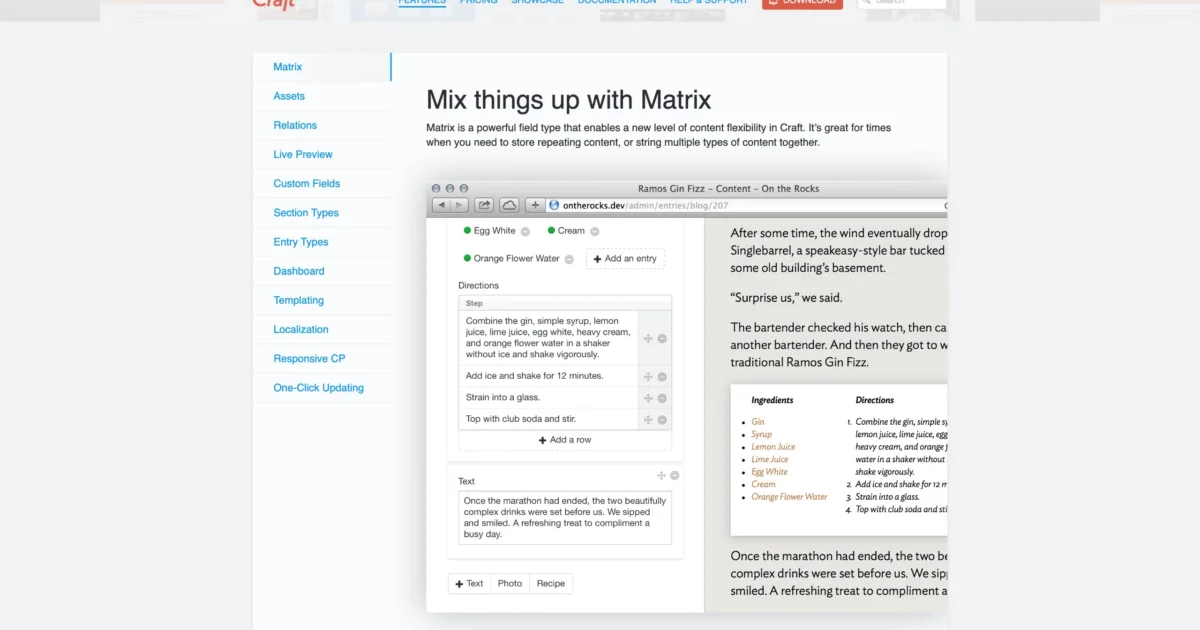Viewport: 1200px width, 630px height.
Task: Click the browser back arrow button
Action: click(x=441, y=205)
